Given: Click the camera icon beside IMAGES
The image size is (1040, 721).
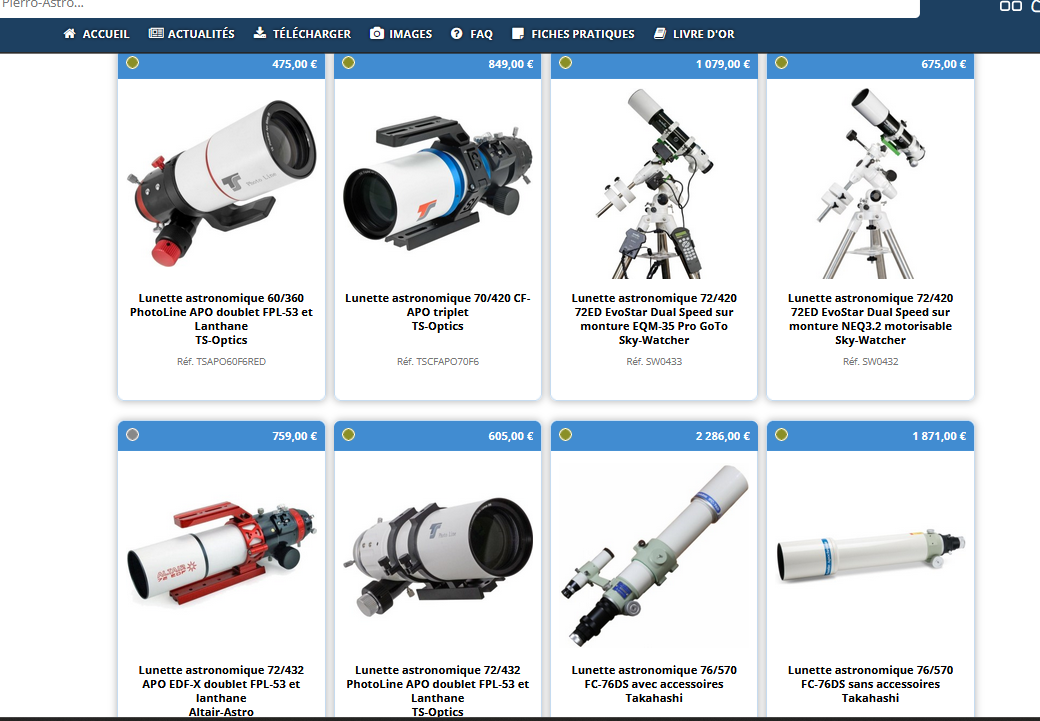Looking at the screenshot, I should (377, 33).
